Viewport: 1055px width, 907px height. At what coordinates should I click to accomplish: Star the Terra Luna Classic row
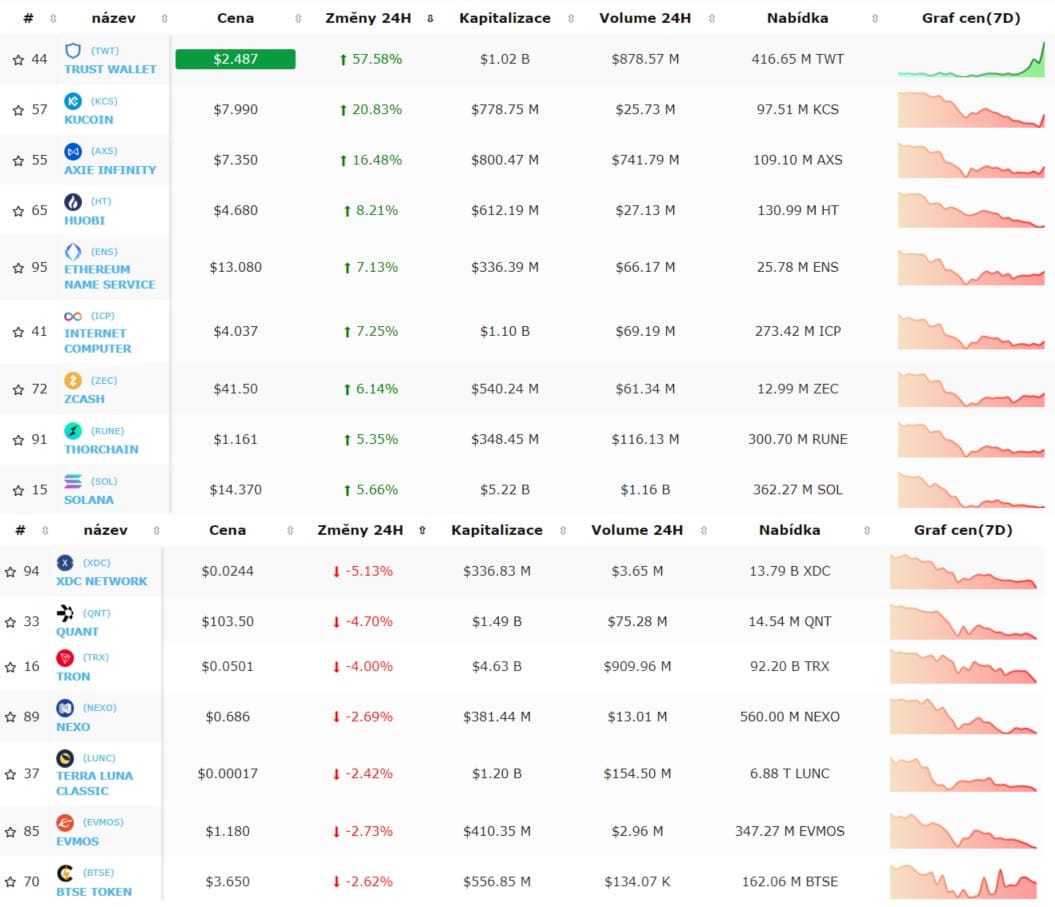[10, 774]
